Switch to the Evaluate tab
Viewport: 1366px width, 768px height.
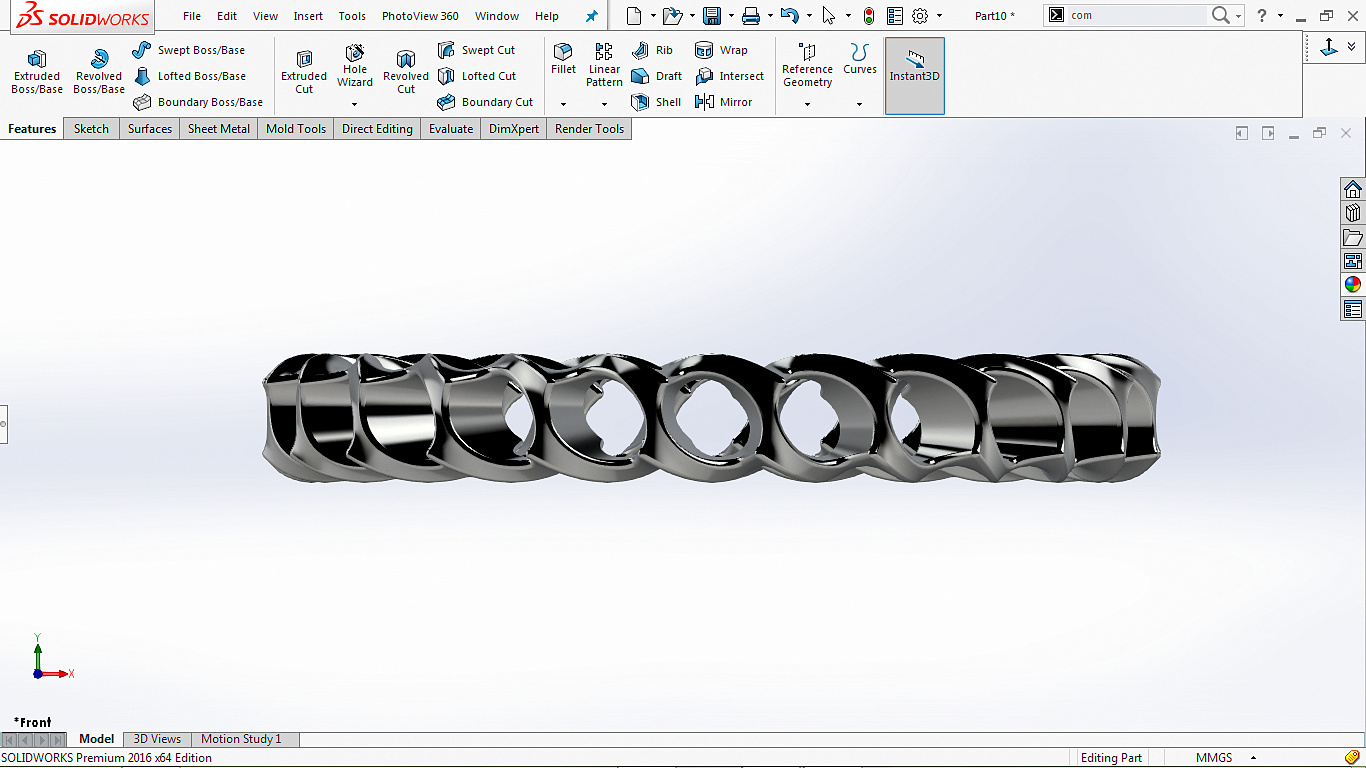click(451, 129)
